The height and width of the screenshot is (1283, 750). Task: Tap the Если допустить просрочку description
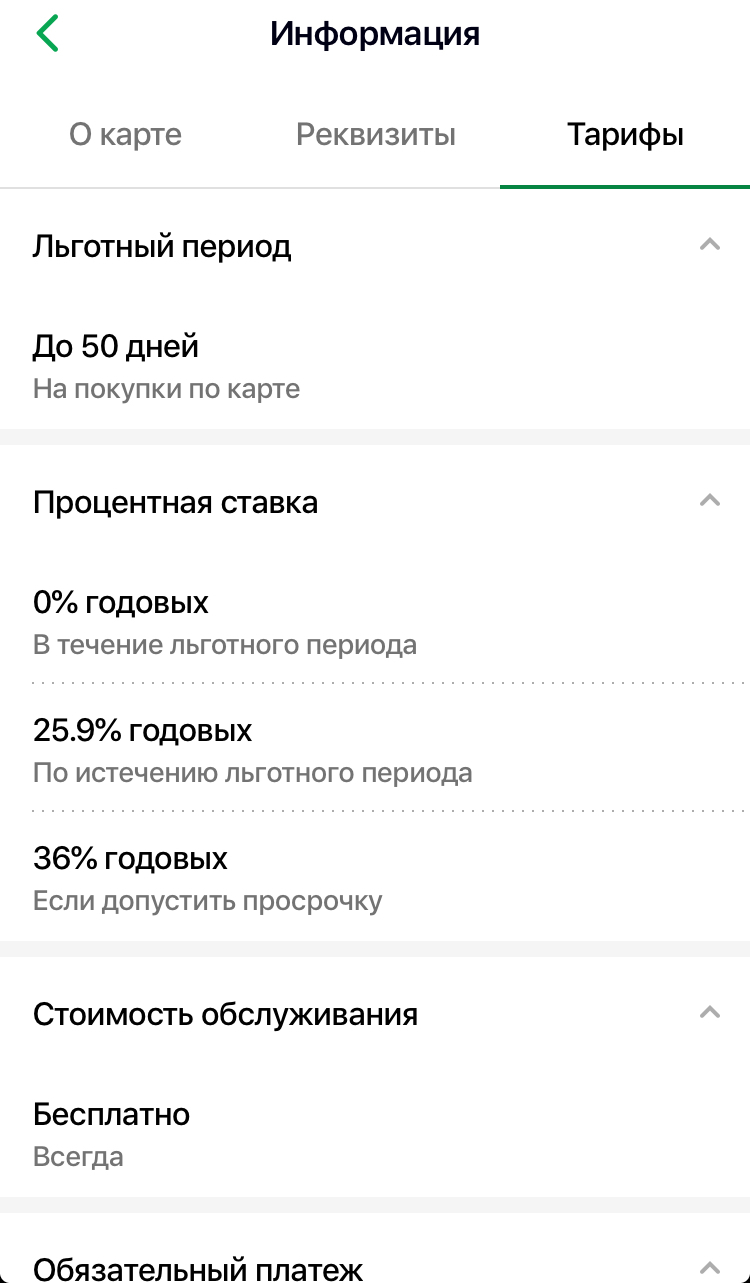(208, 901)
